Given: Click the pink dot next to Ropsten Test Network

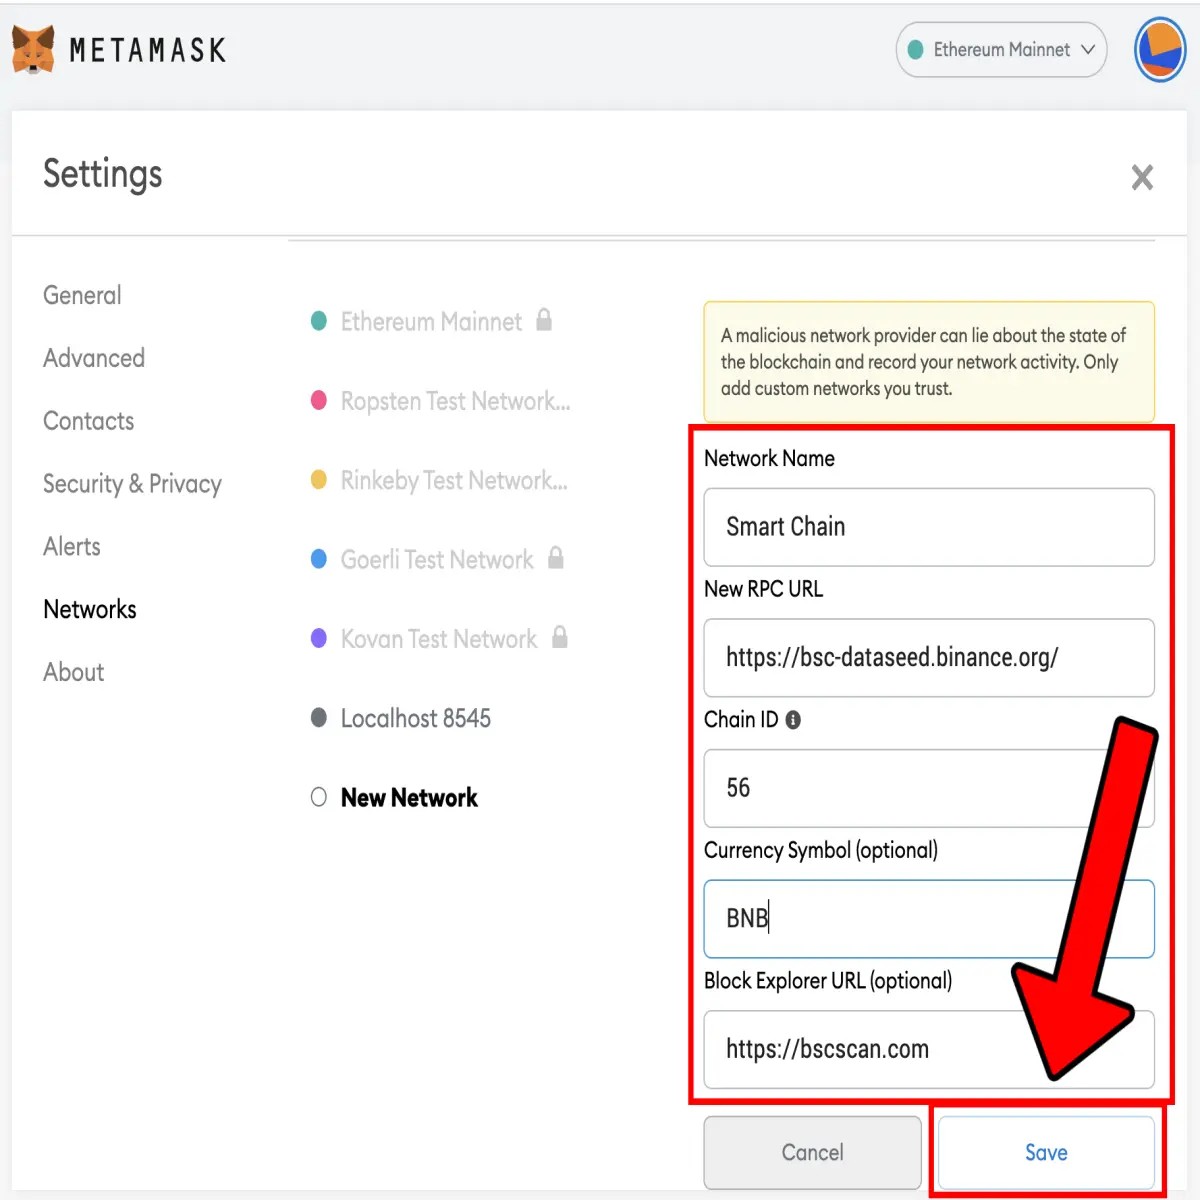Looking at the screenshot, I should coord(319,400).
